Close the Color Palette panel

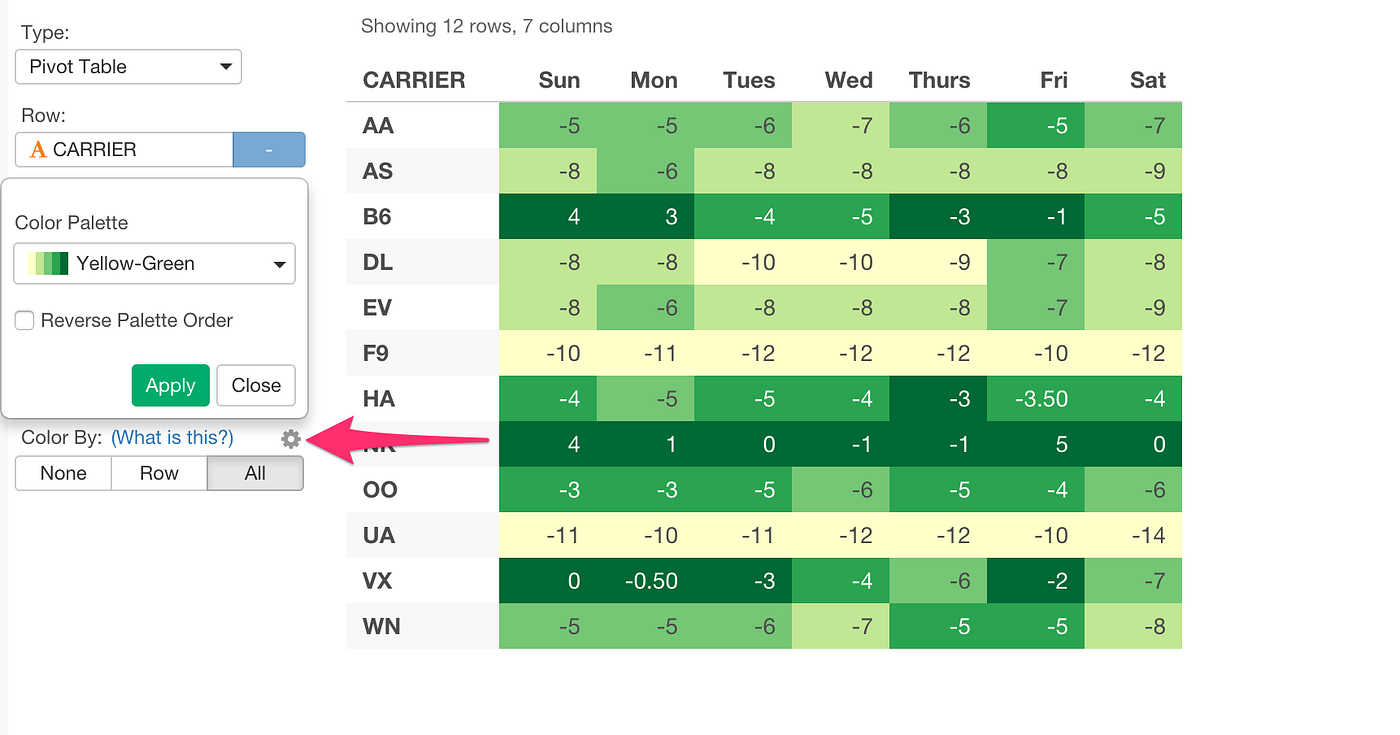pyautogui.click(x=255, y=385)
